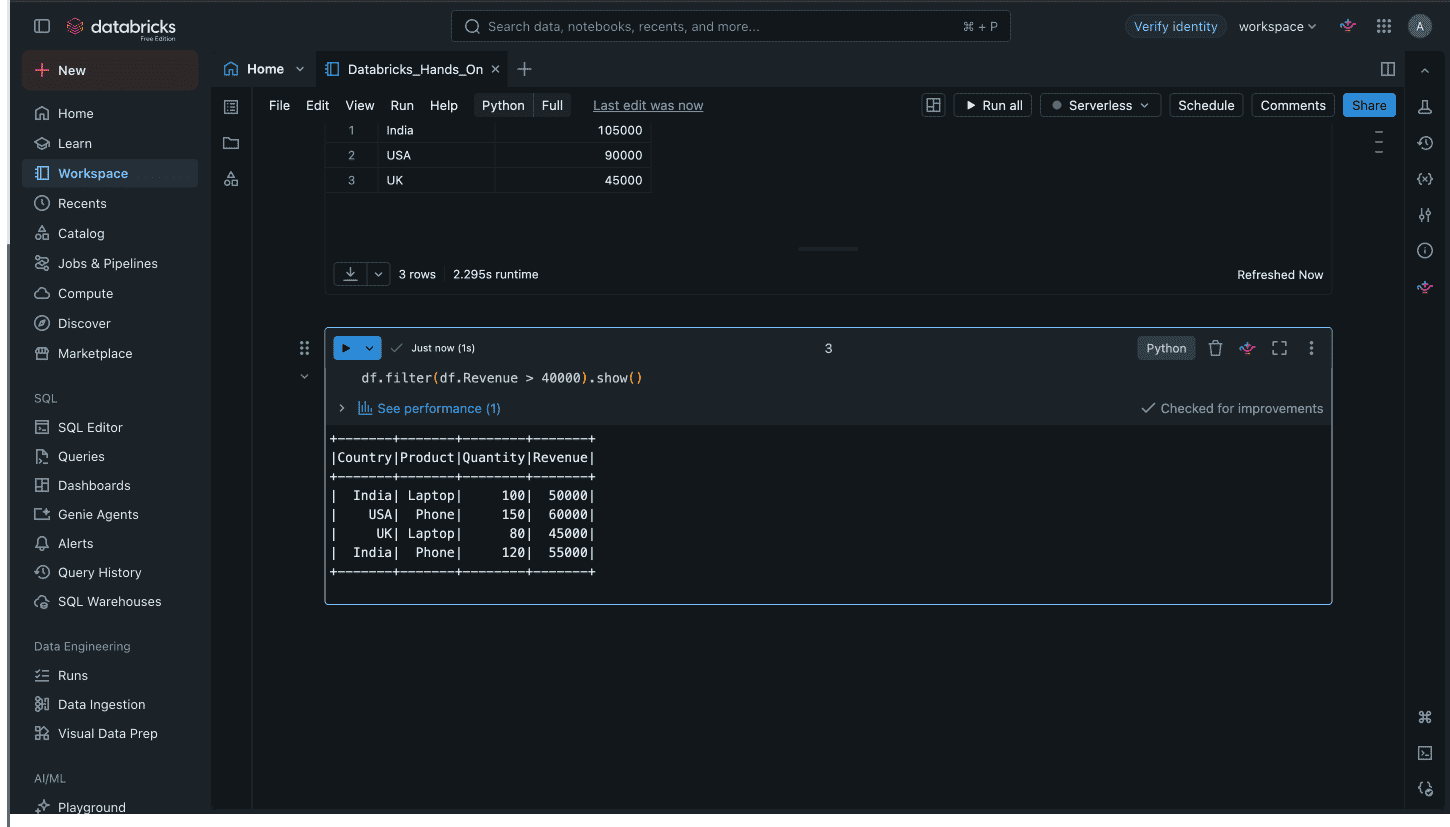Open version history icon in right rail
Viewport: 1450px width, 827px height.
(x=1425, y=143)
